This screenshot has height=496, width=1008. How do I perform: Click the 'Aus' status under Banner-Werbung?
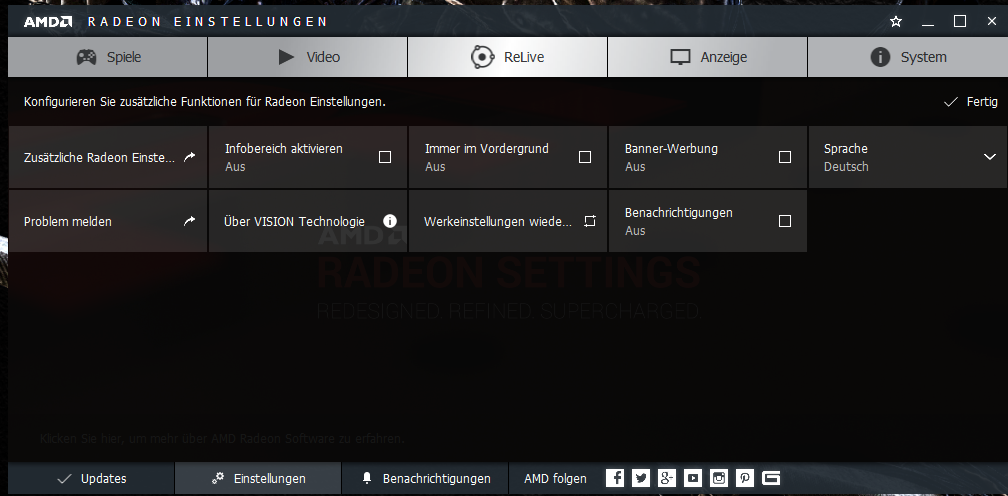[635, 166]
